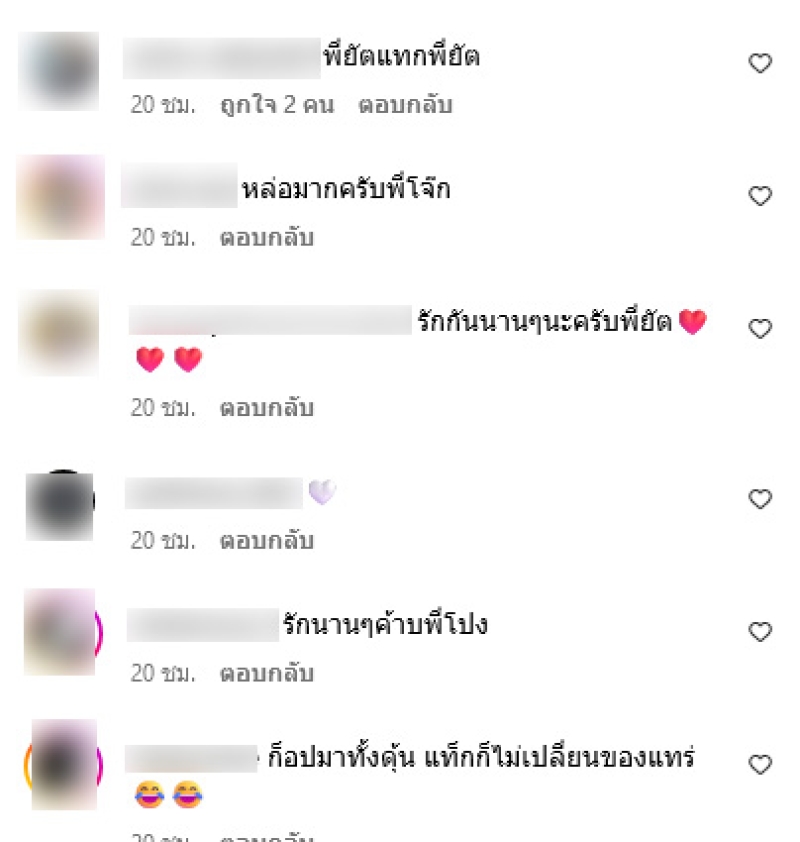Like the comment "รักกันนานๆนะครับพี่ยัต"
This screenshot has width=800, height=842.
click(760, 329)
